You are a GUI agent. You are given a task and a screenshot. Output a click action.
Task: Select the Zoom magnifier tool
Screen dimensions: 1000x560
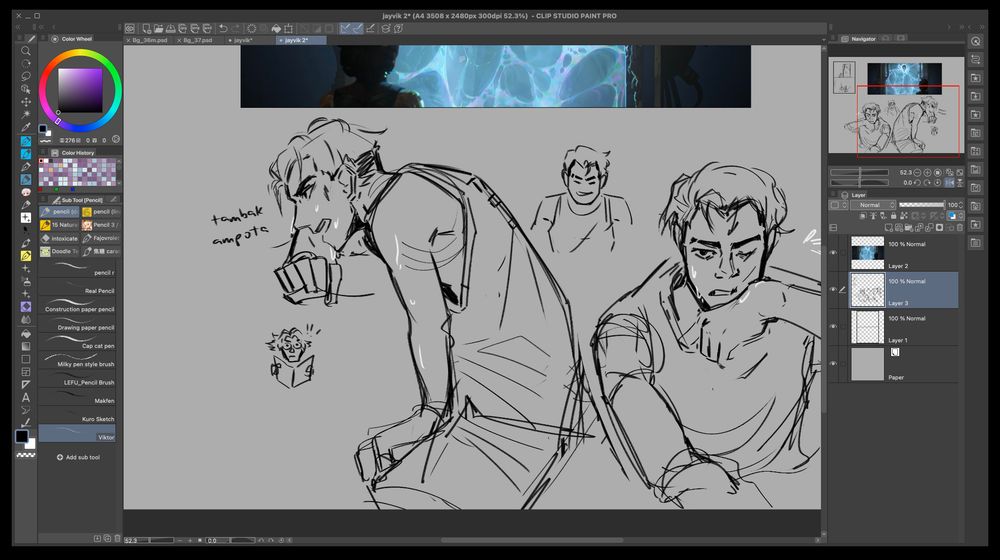coord(26,51)
